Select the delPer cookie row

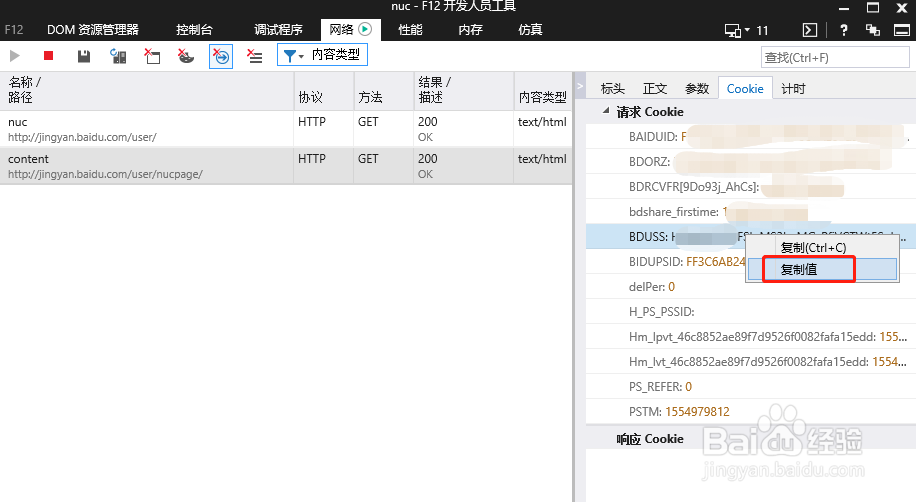coord(751,287)
